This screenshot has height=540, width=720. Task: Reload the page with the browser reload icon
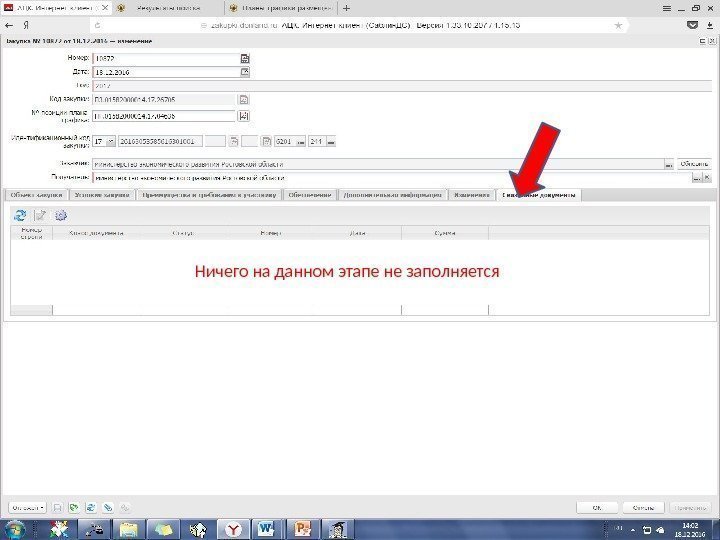coord(97,26)
